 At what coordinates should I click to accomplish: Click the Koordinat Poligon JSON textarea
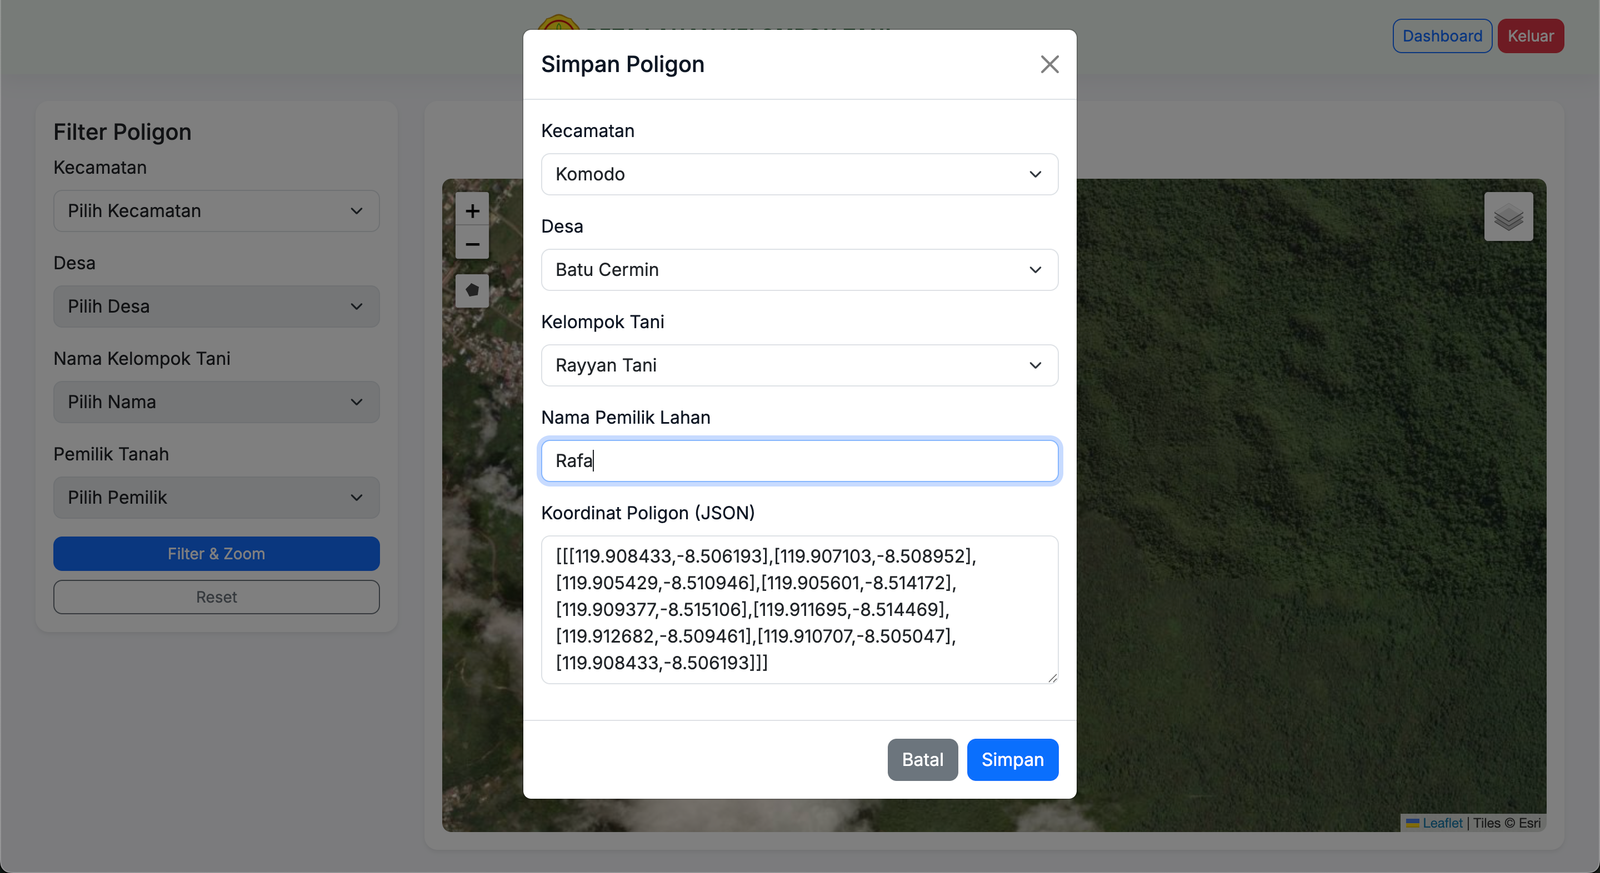tap(799, 610)
